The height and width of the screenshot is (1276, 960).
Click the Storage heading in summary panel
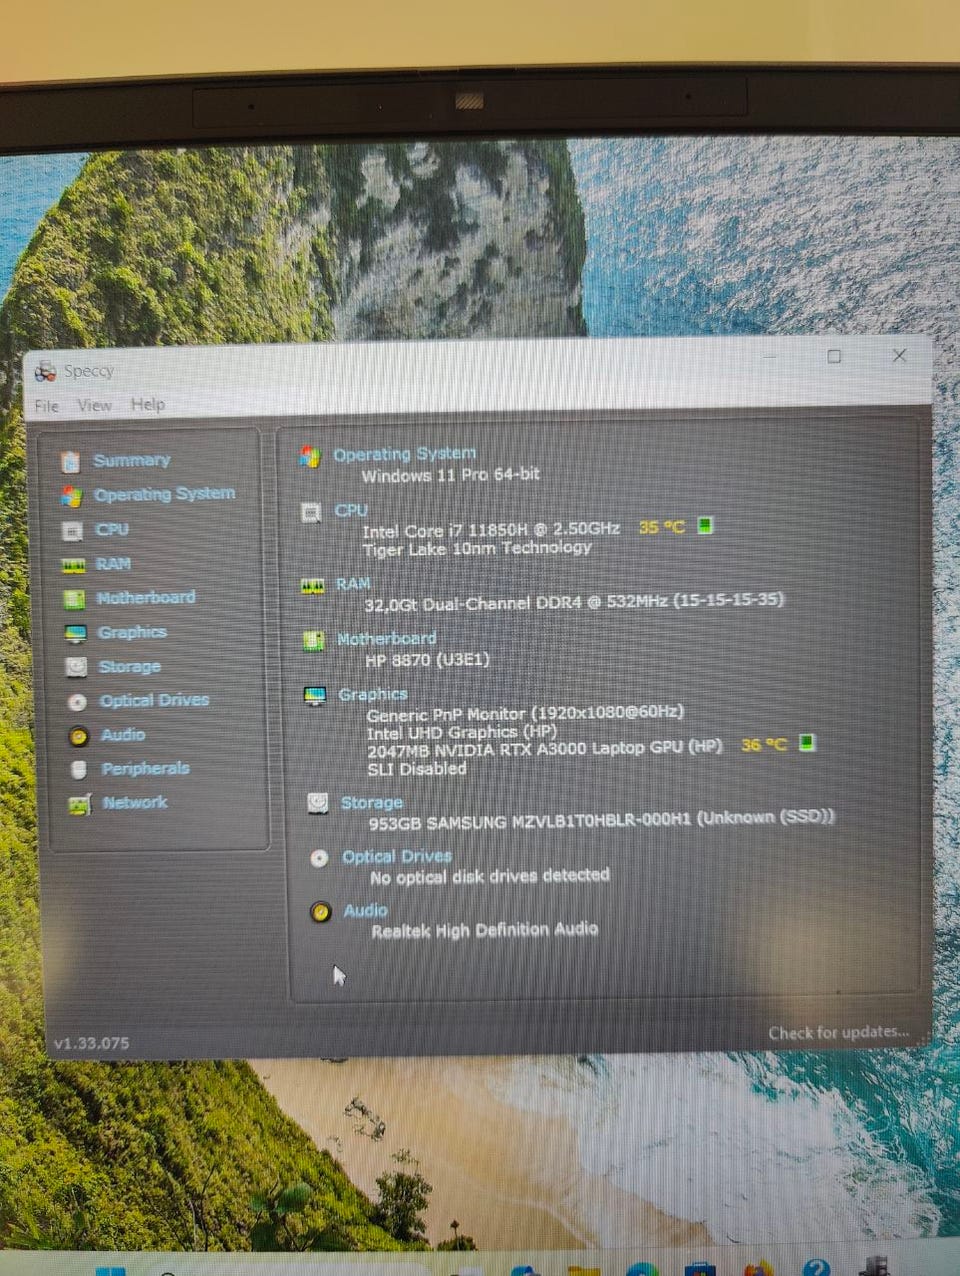click(371, 802)
